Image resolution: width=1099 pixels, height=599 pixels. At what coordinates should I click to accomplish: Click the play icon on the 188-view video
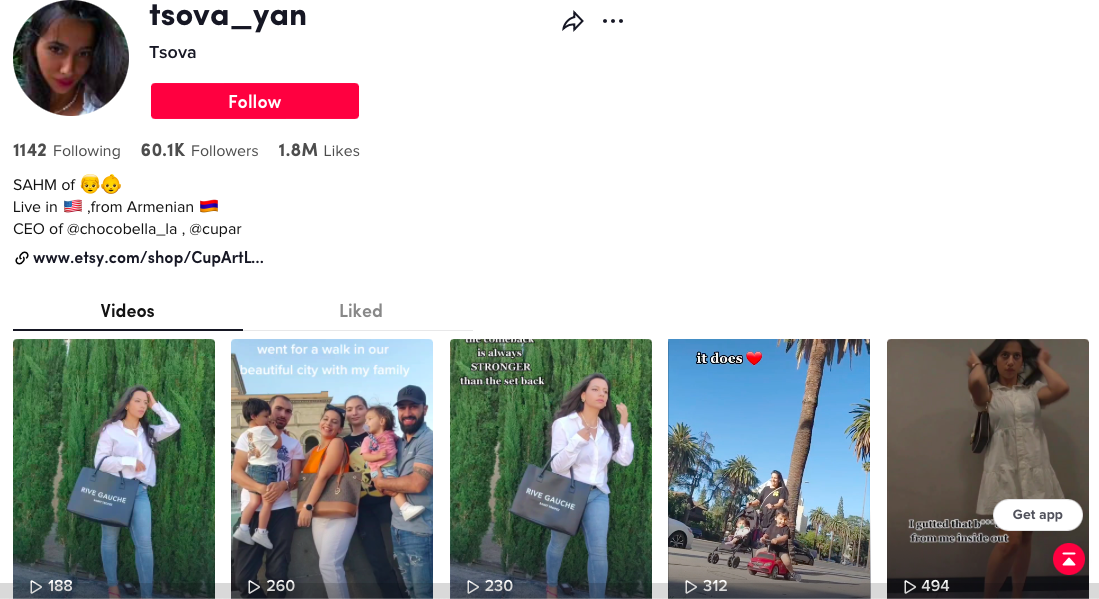(35, 586)
